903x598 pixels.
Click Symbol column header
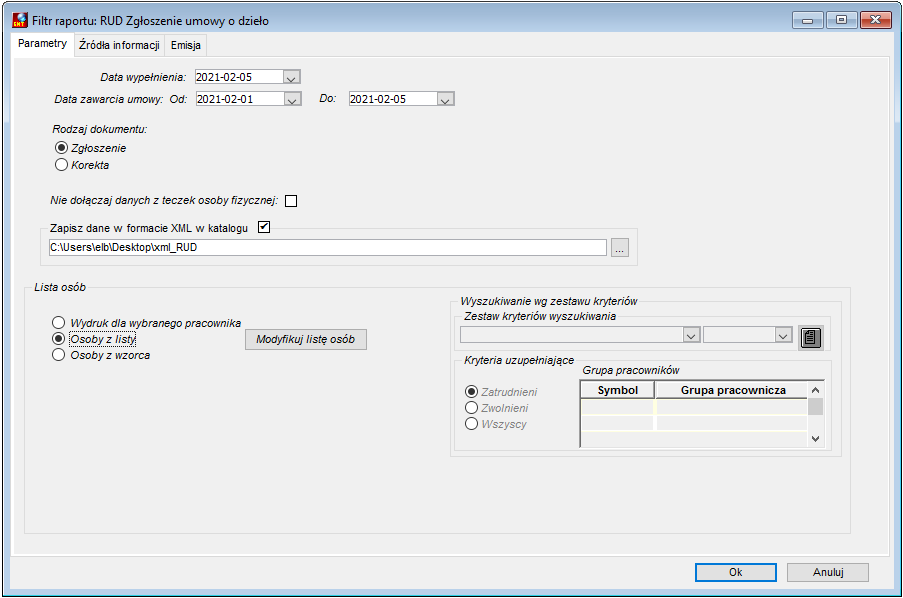tap(617, 390)
